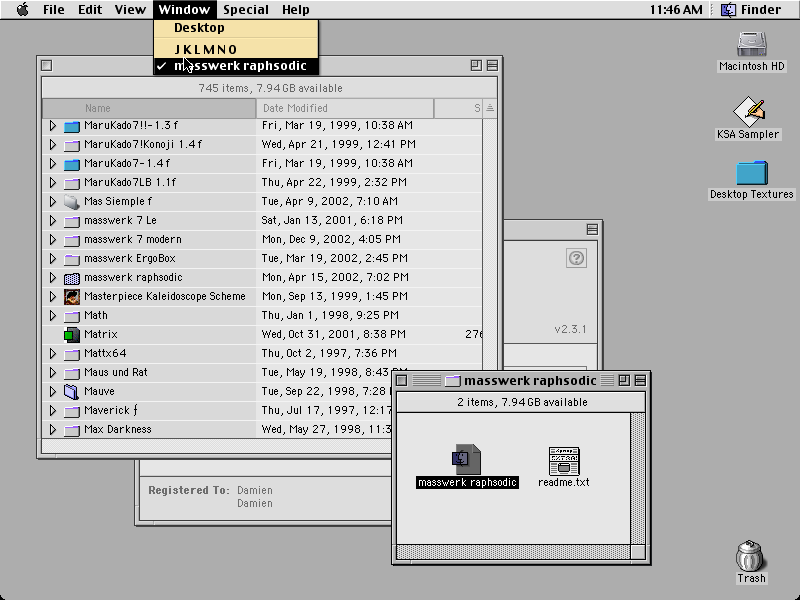Select the readme.txt document icon

tap(564, 460)
